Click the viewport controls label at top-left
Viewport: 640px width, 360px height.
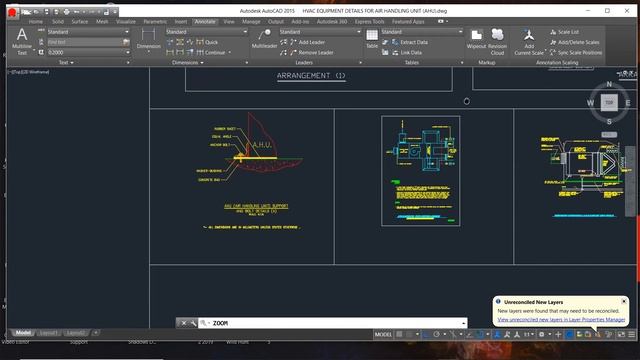(x=29, y=72)
